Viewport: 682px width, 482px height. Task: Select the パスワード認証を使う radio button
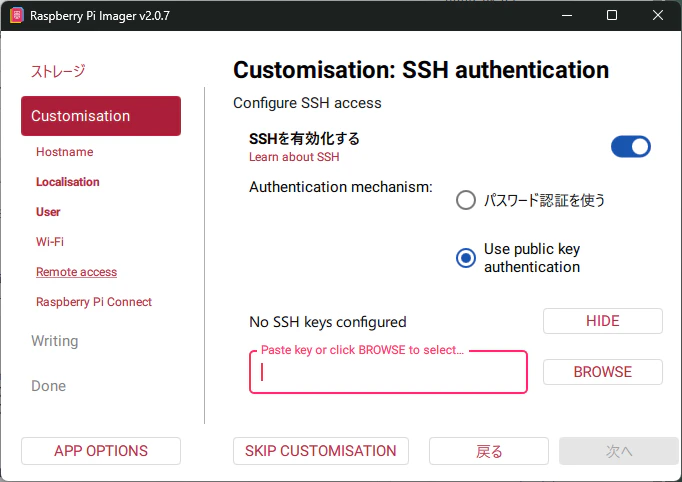tap(466, 200)
